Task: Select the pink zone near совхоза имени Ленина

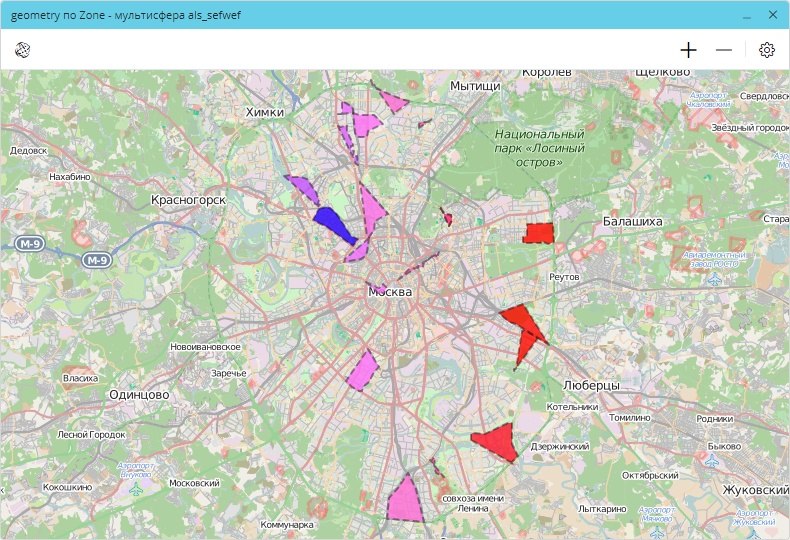Action: (404, 501)
